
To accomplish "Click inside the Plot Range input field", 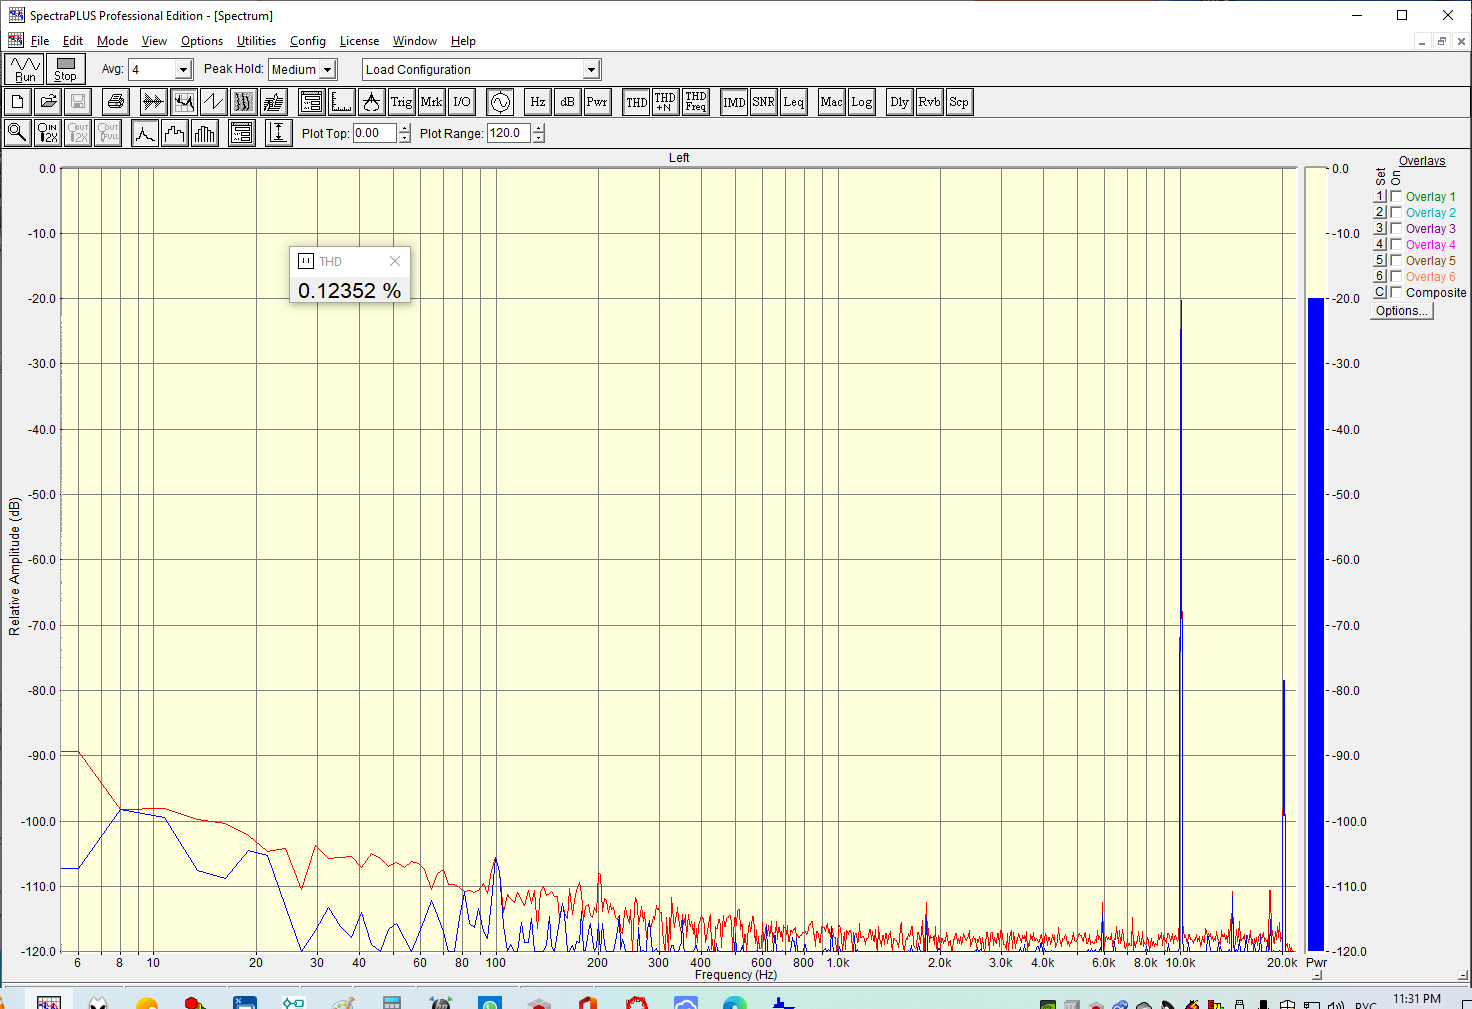I will tap(508, 133).
